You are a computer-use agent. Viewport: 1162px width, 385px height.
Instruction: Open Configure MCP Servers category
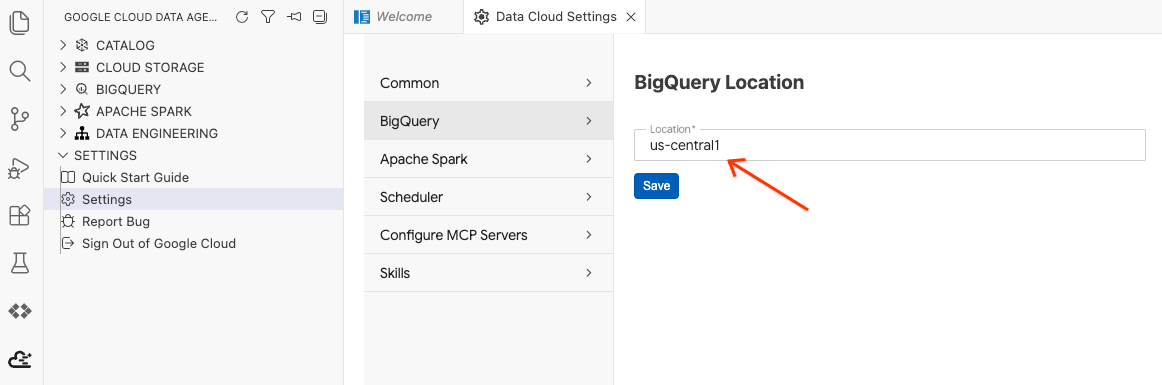pos(489,235)
